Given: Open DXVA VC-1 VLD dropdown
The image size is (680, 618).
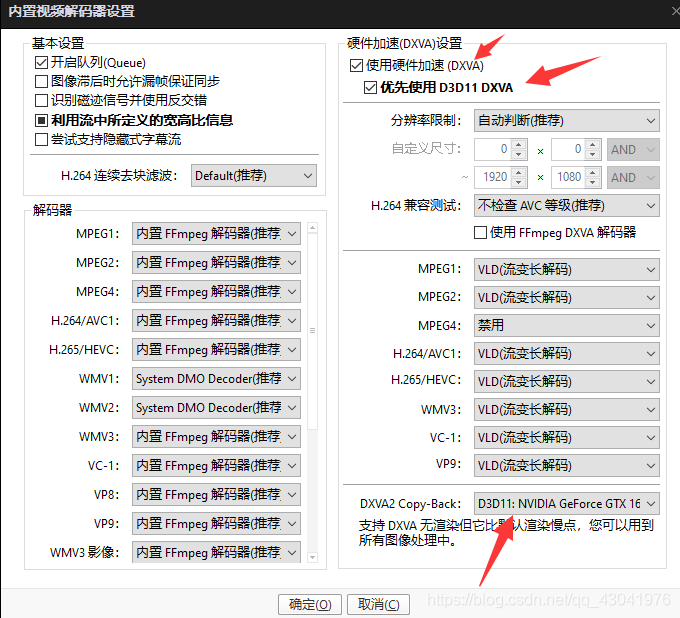Looking at the screenshot, I should (x=567, y=438).
